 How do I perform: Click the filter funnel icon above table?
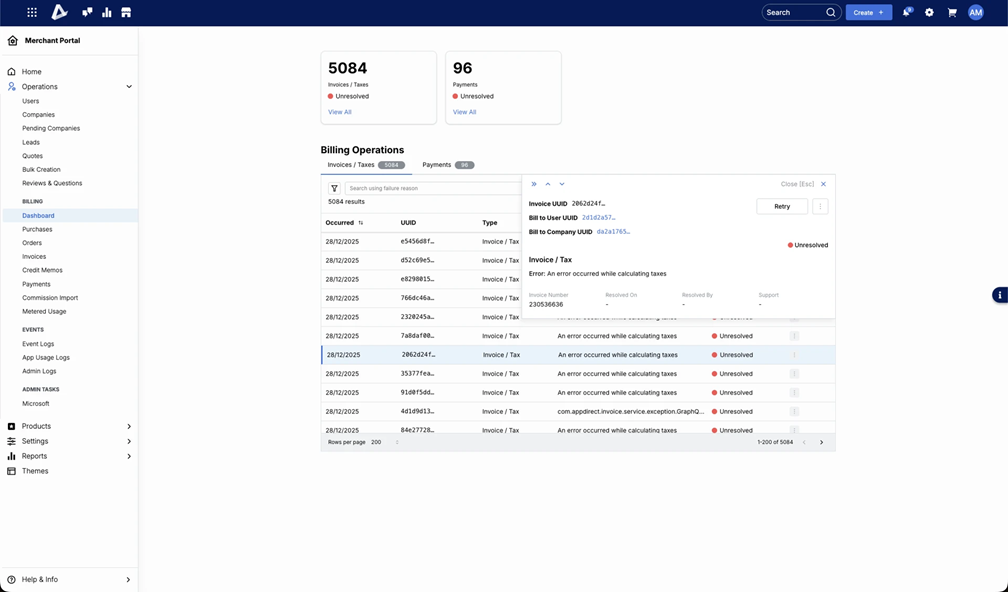(335, 188)
